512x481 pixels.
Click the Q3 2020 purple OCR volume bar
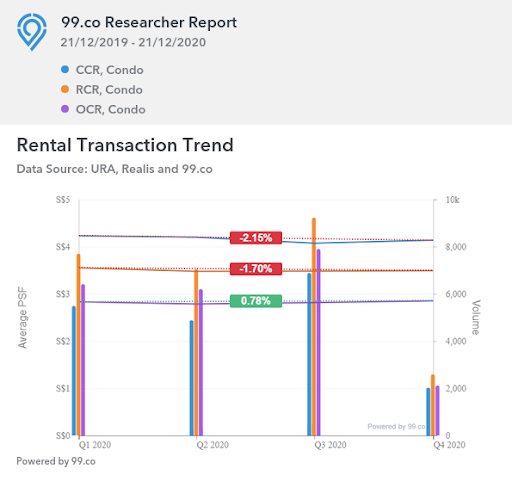click(319, 342)
